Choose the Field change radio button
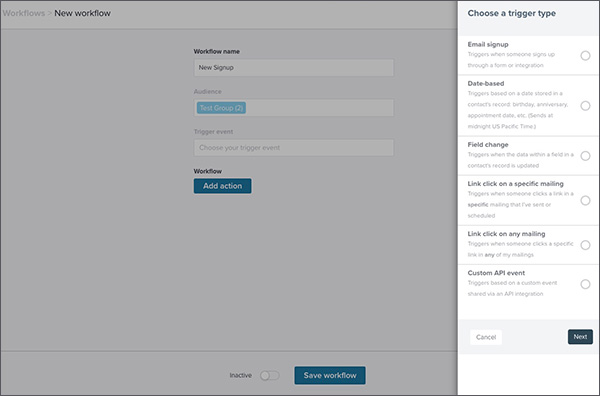600x396 pixels. [585, 156]
